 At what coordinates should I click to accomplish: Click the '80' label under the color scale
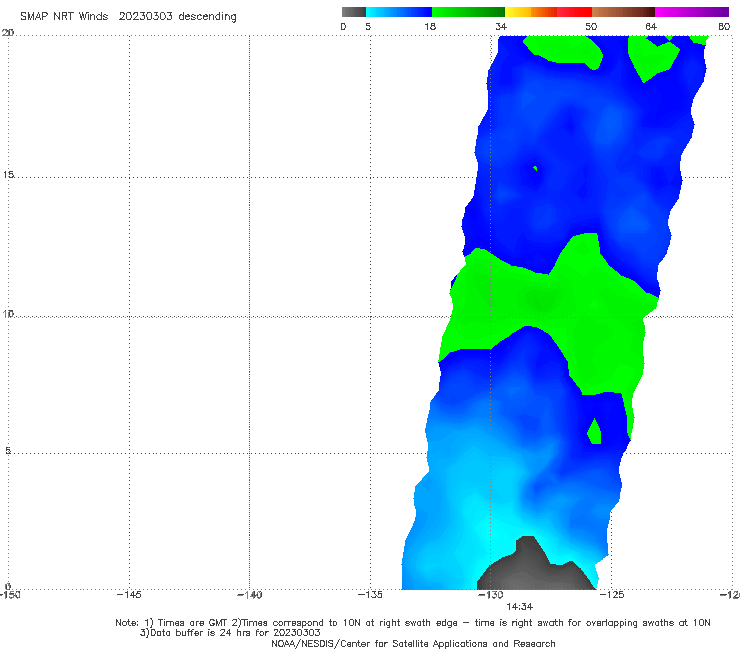724,27
